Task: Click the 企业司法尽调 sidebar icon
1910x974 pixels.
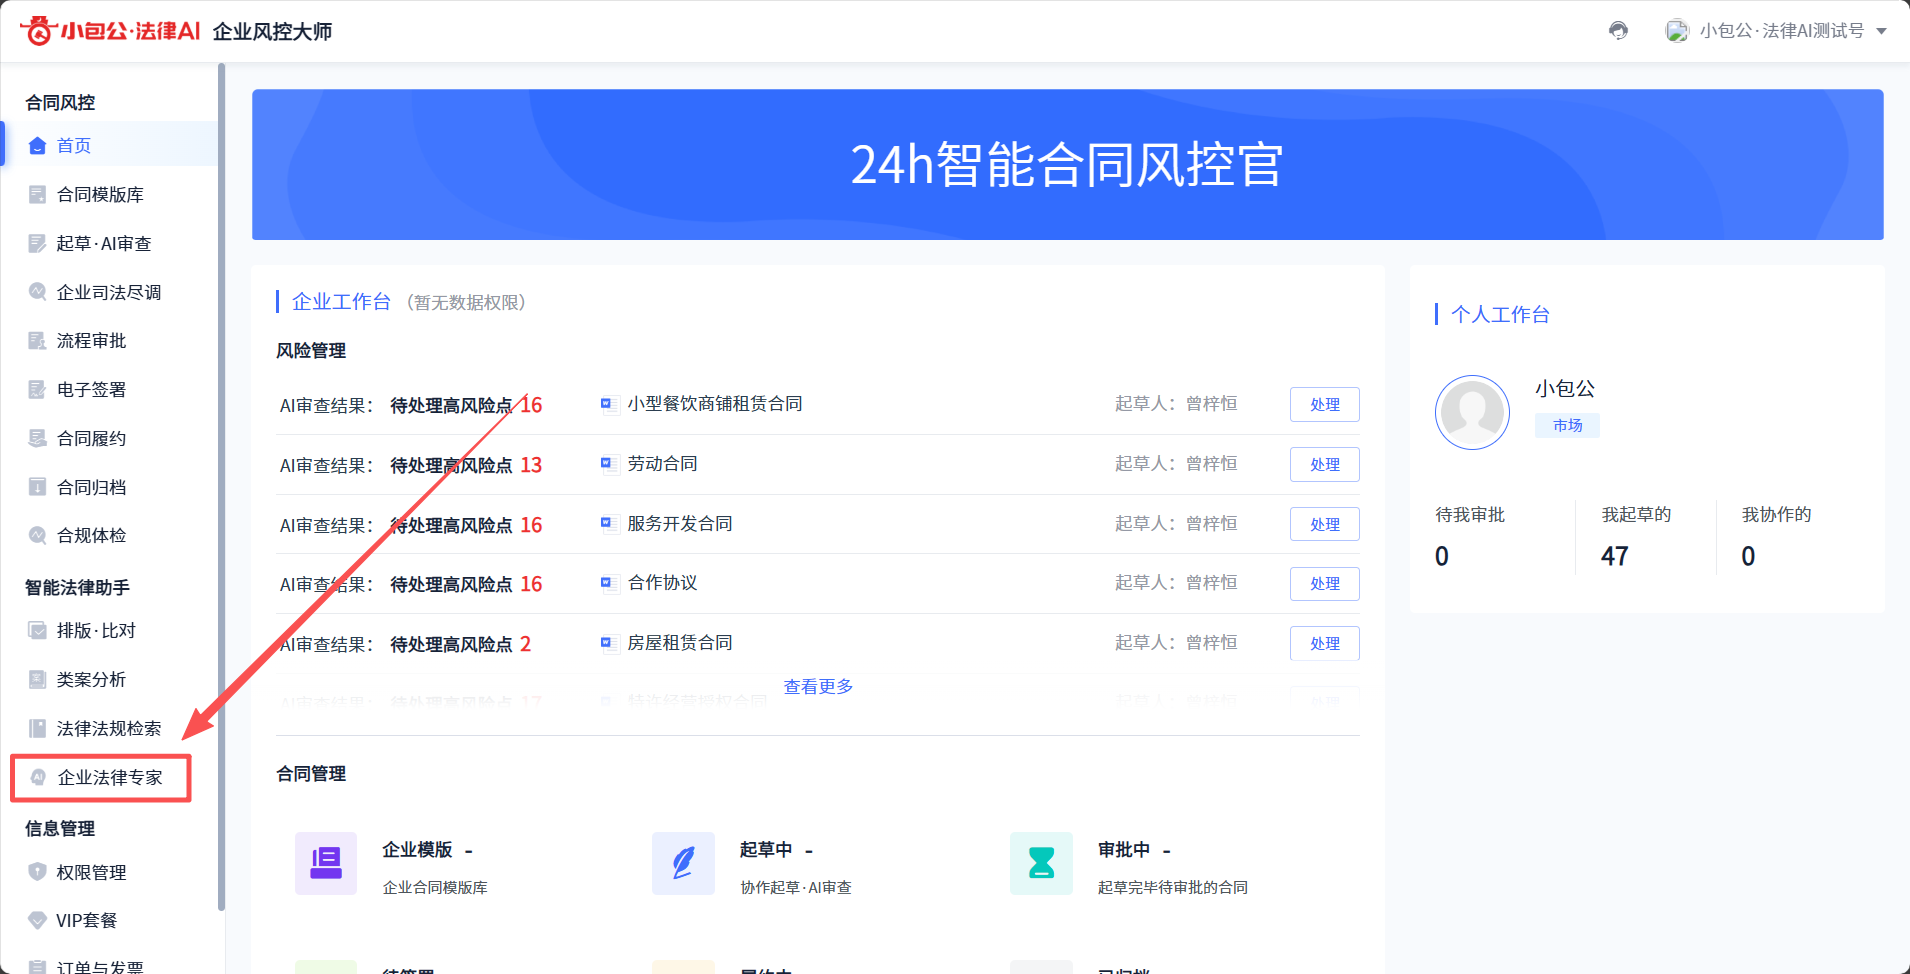Action: [37, 292]
